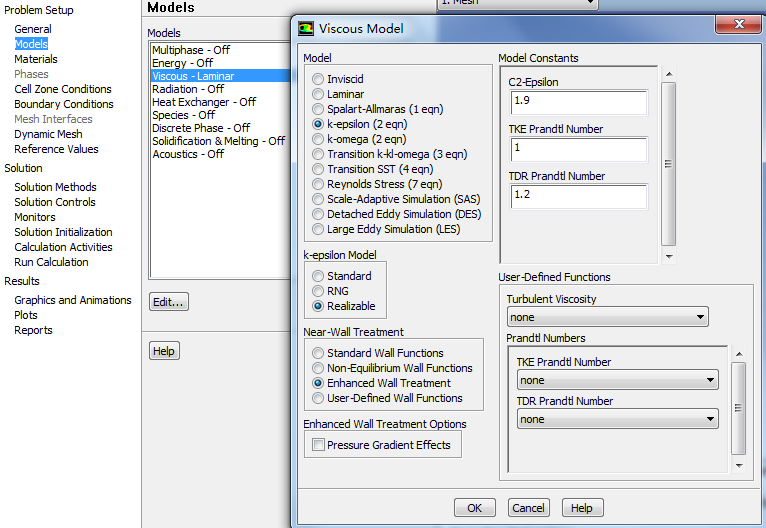
Task: Click Help button in Models panel
Action: pyautogui.click(x=164, y=351)
